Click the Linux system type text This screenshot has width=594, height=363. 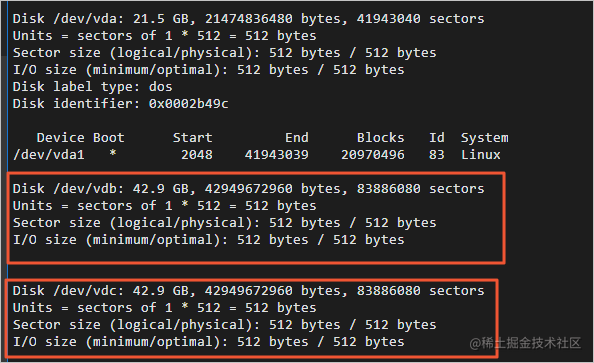tap(480, 155)
